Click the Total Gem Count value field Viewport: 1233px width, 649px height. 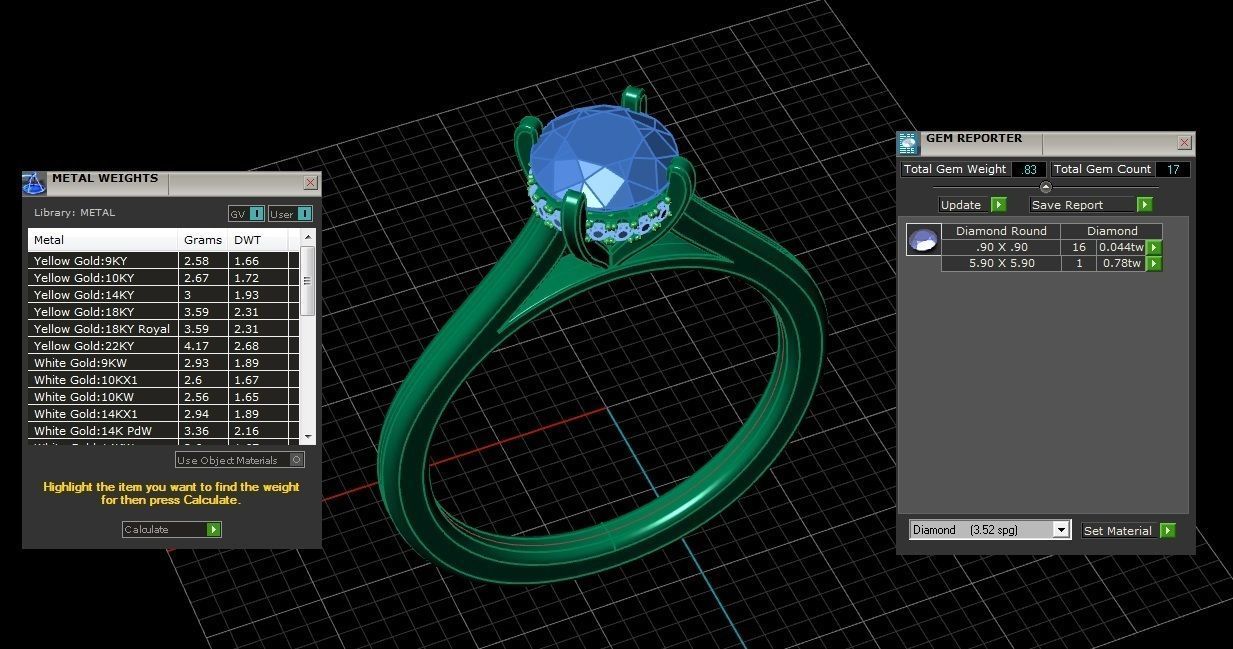coord(1172,169)
